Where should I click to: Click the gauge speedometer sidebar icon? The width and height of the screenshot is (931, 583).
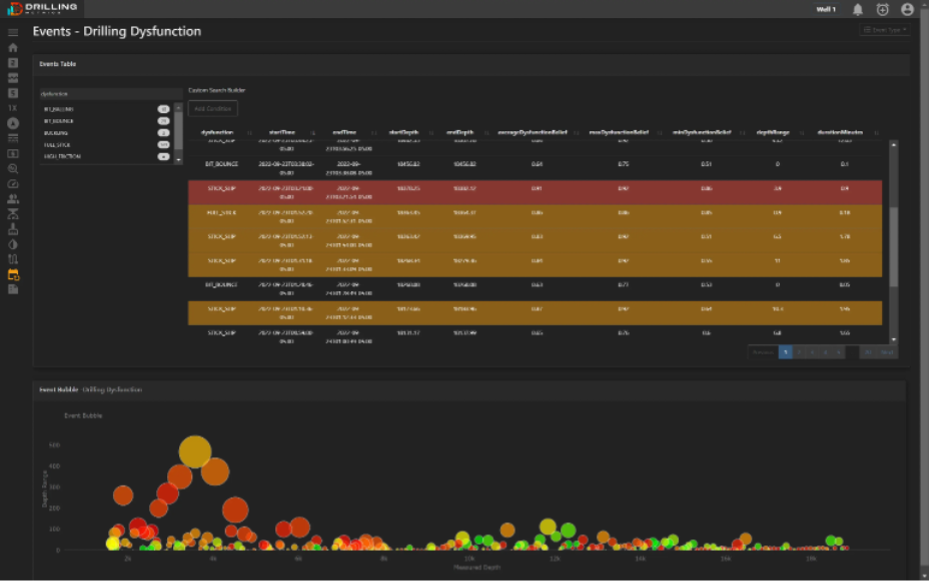click(13, 184)
